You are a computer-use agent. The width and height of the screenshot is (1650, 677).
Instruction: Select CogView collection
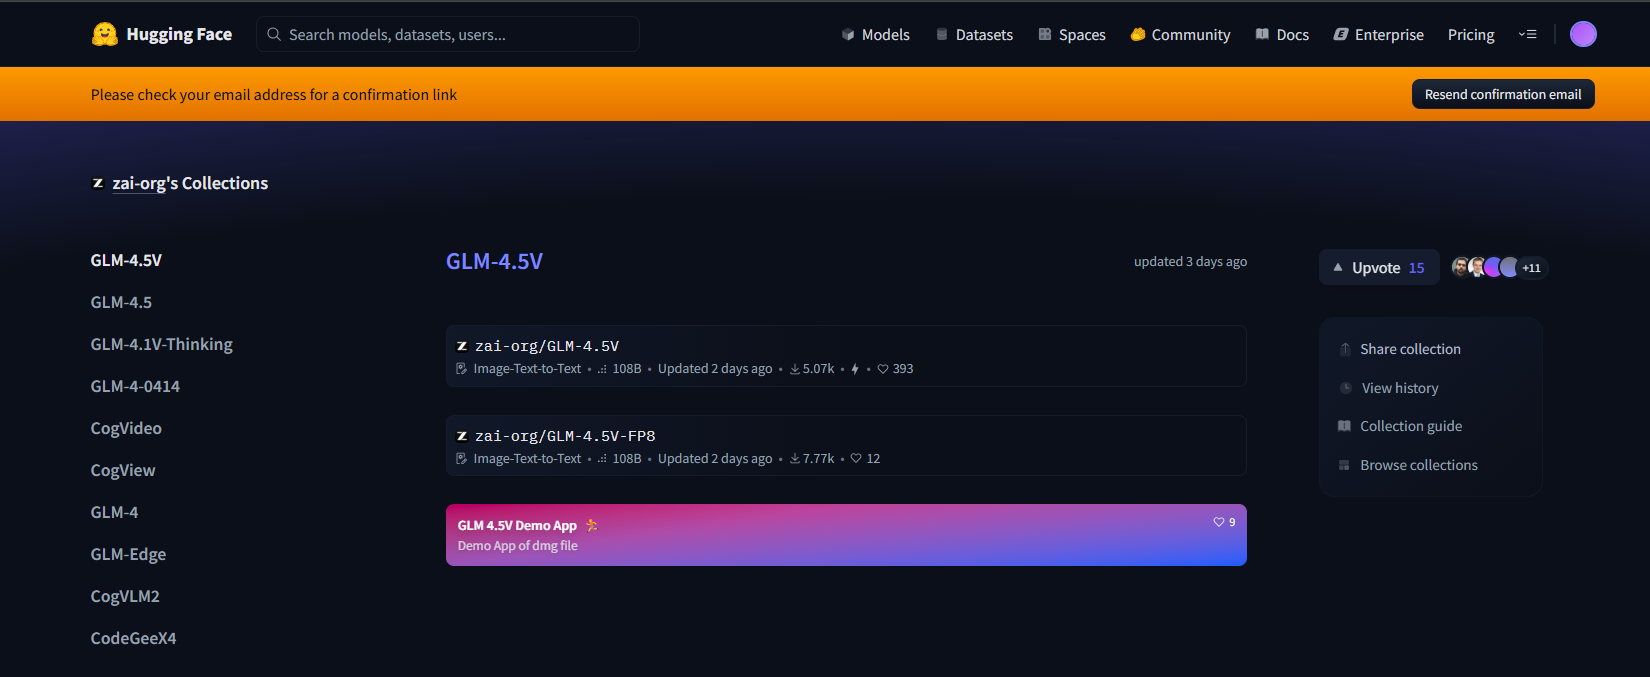click(x=123, y=470)
